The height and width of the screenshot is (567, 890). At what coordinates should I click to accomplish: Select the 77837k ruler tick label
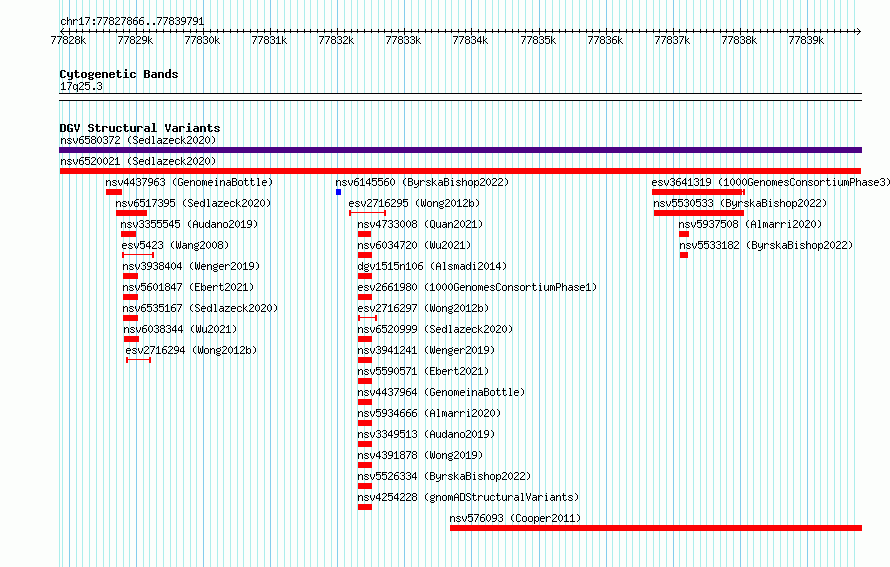coord(672,40)
